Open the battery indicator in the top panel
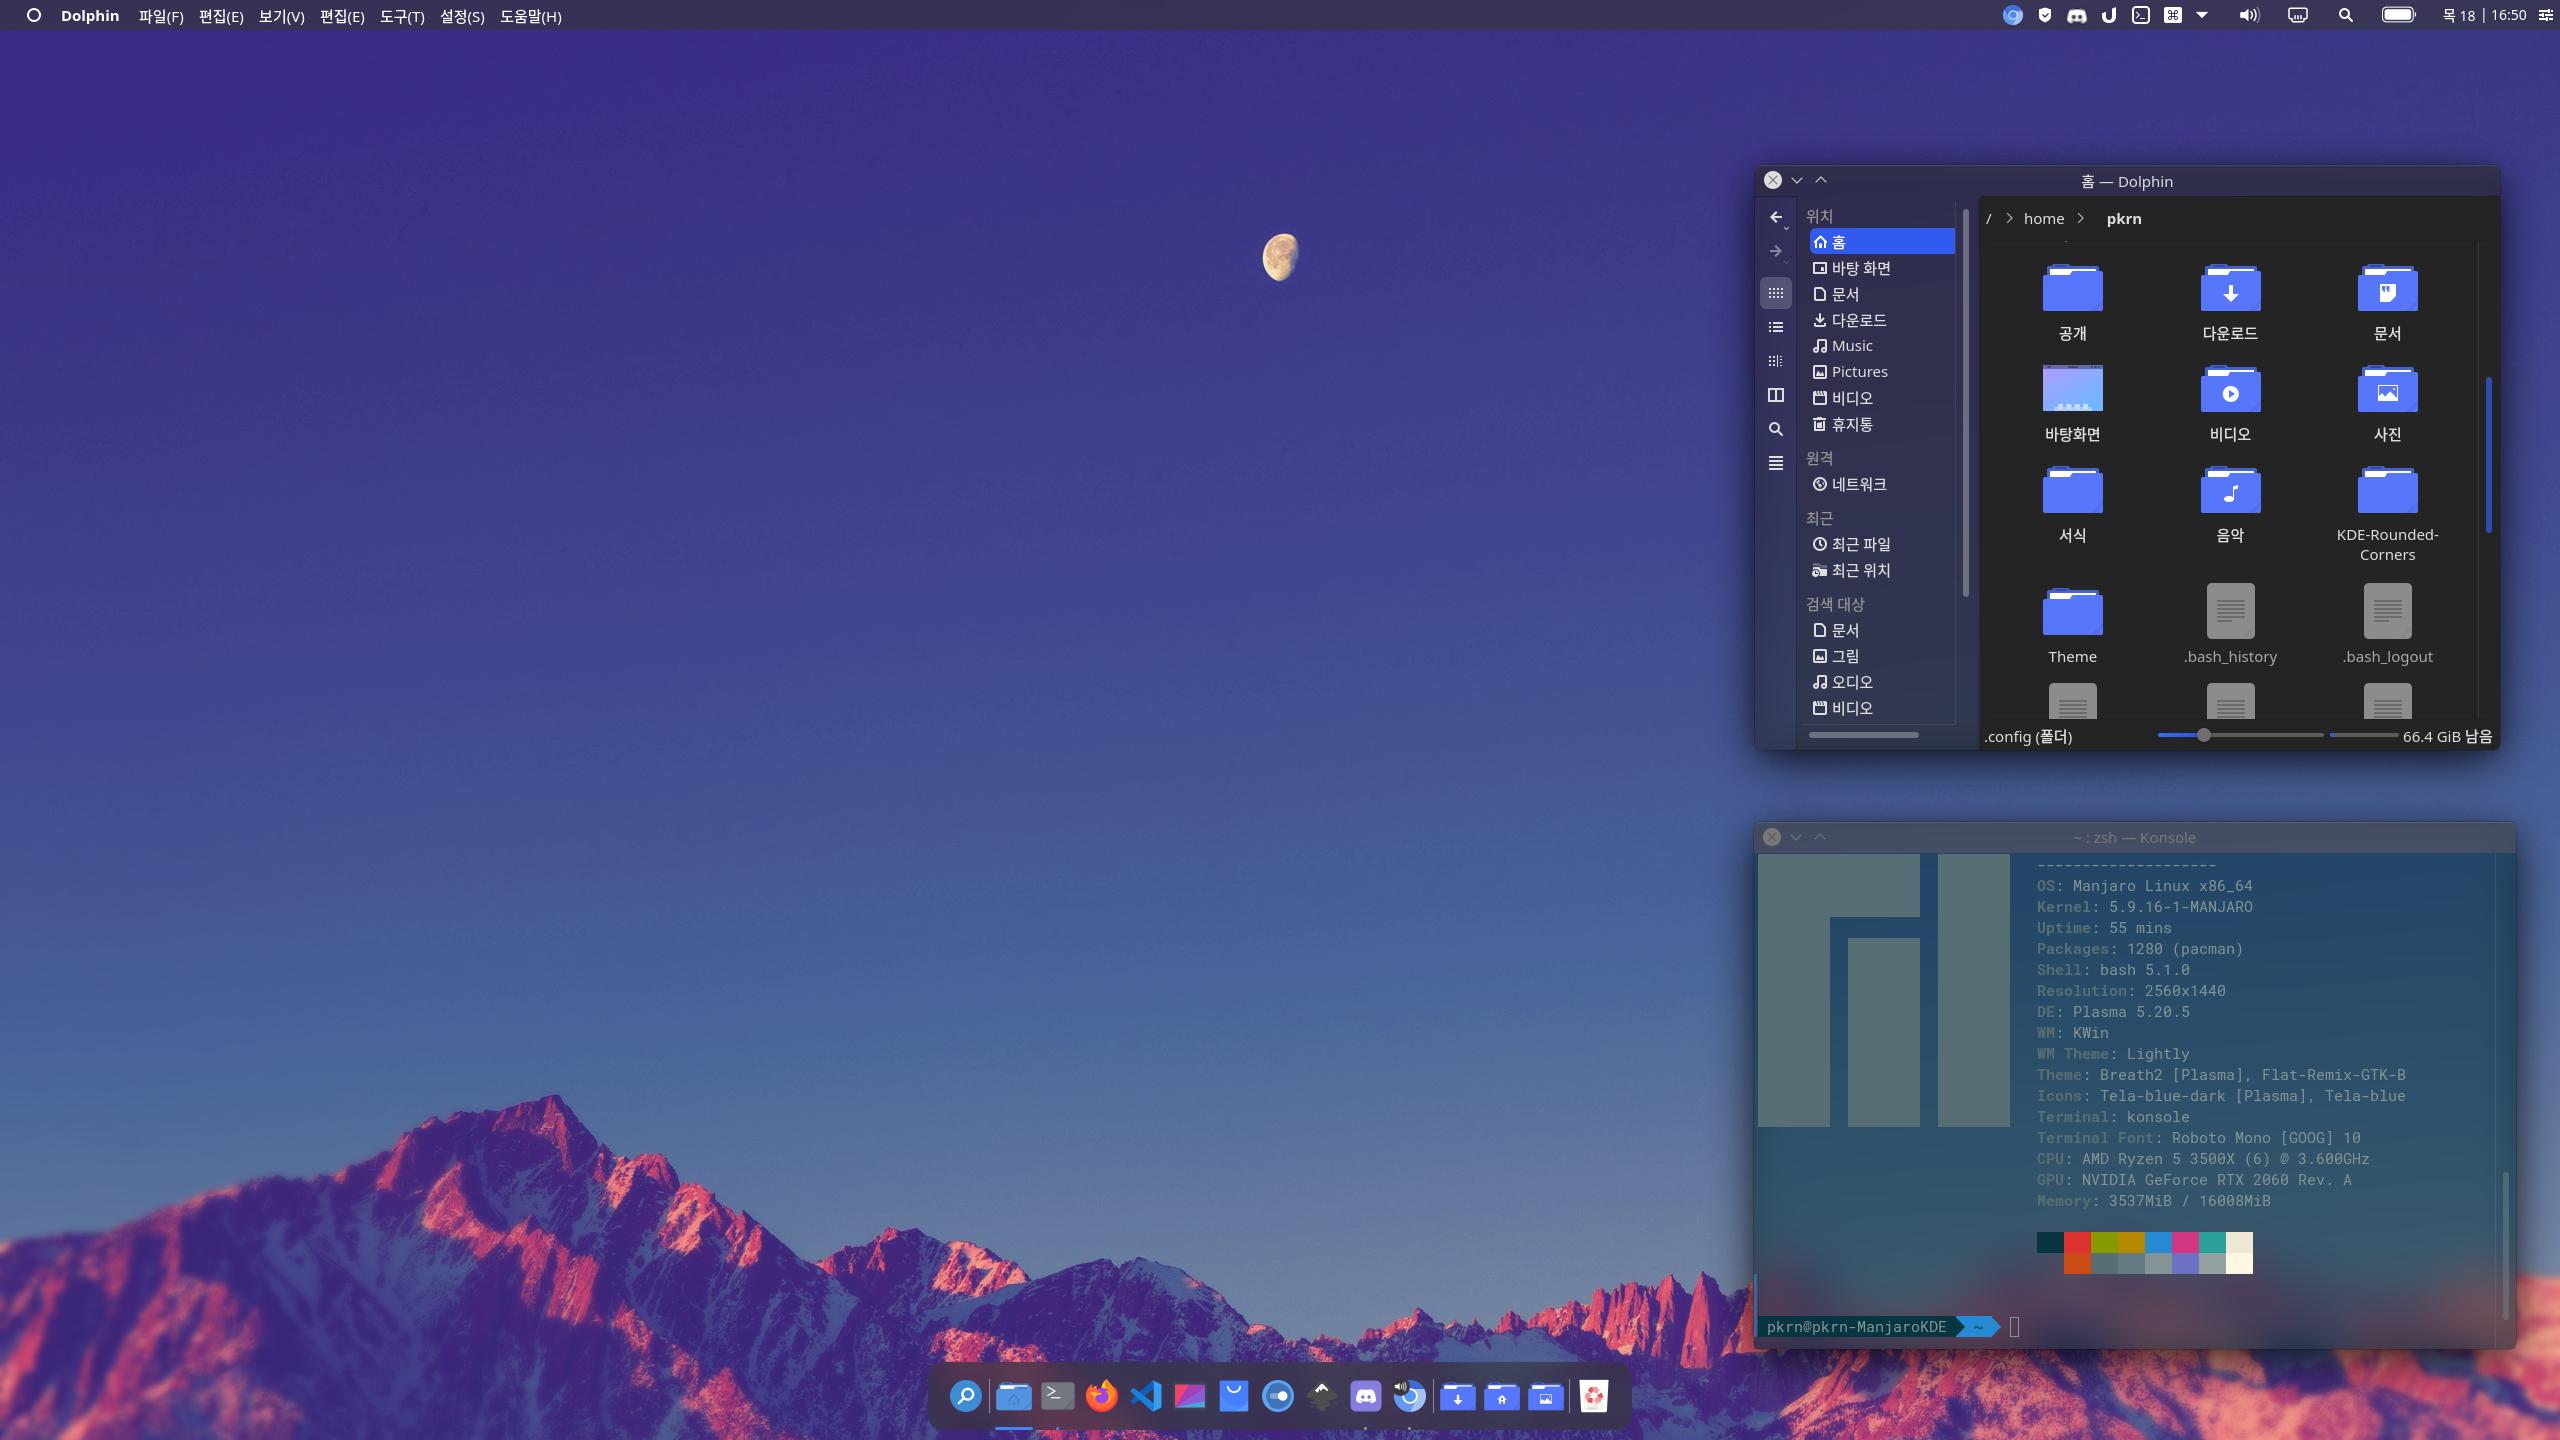Image resolution: width=2560 pixels, height=1440 pixels. [x=2398, y=15]
